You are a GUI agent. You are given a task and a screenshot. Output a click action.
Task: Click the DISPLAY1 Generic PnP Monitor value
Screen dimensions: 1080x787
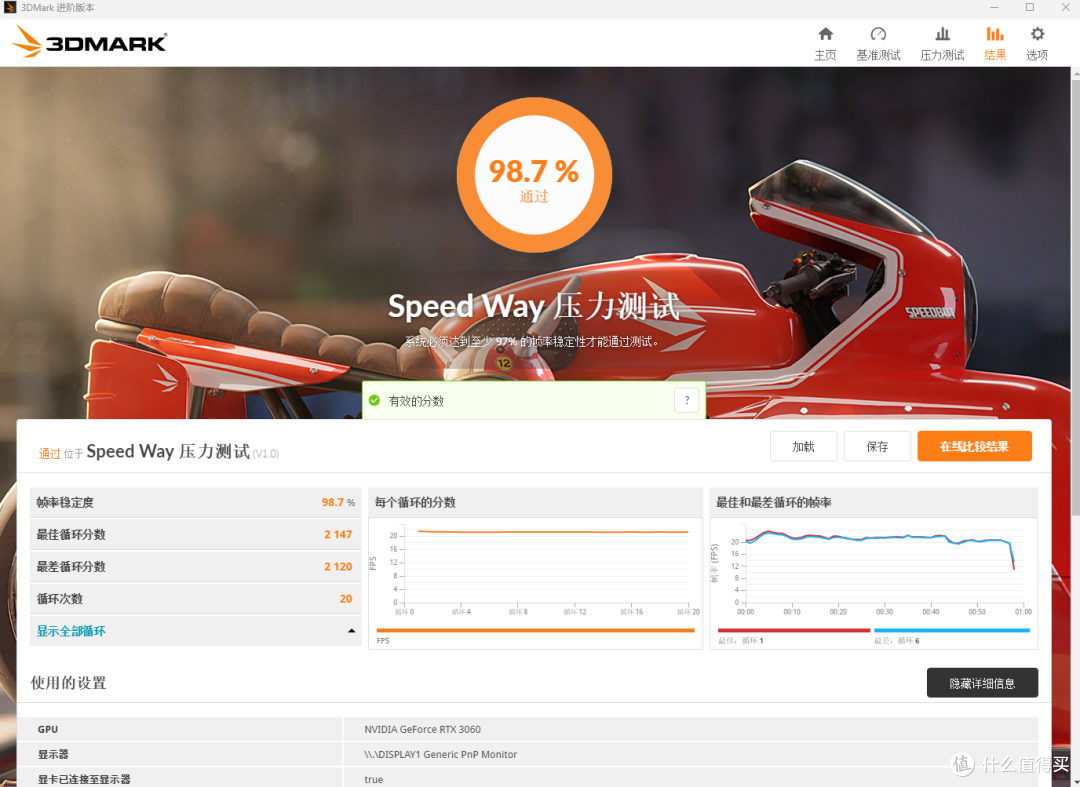pos(441,754)
